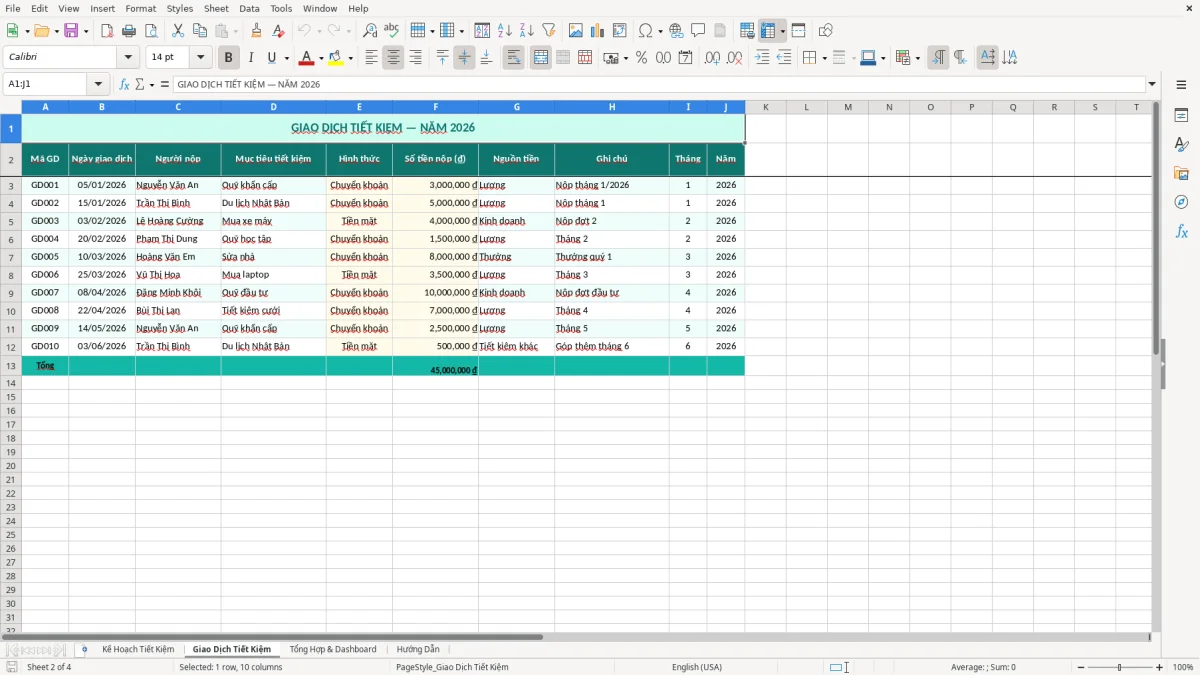The height and width of the screenshot is (675, 1200).
Task: Open Special Character omega icon
Action: coord(646,31)
